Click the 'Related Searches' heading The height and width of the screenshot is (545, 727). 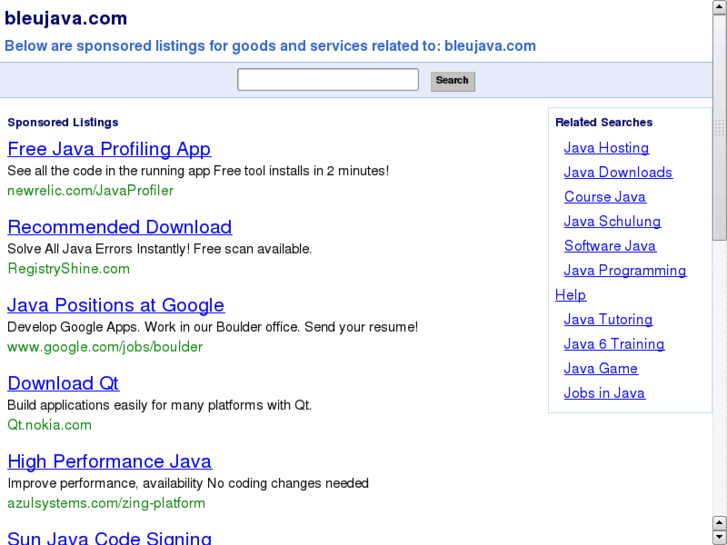(604, 122)
